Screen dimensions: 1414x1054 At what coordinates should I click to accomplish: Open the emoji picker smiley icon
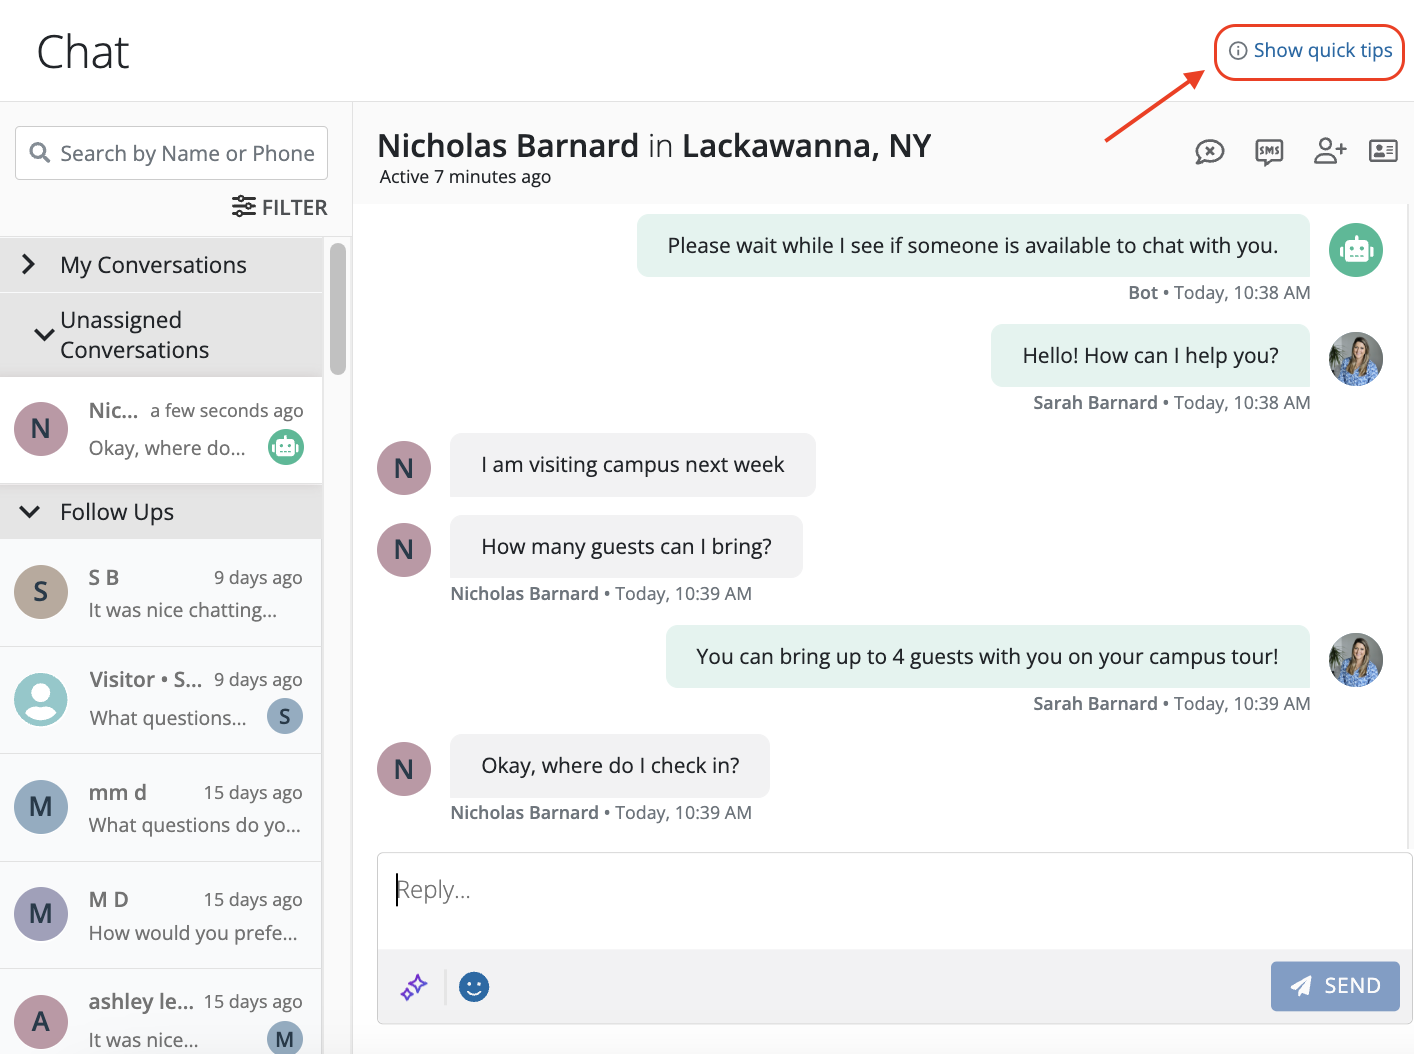pos(474,987)
